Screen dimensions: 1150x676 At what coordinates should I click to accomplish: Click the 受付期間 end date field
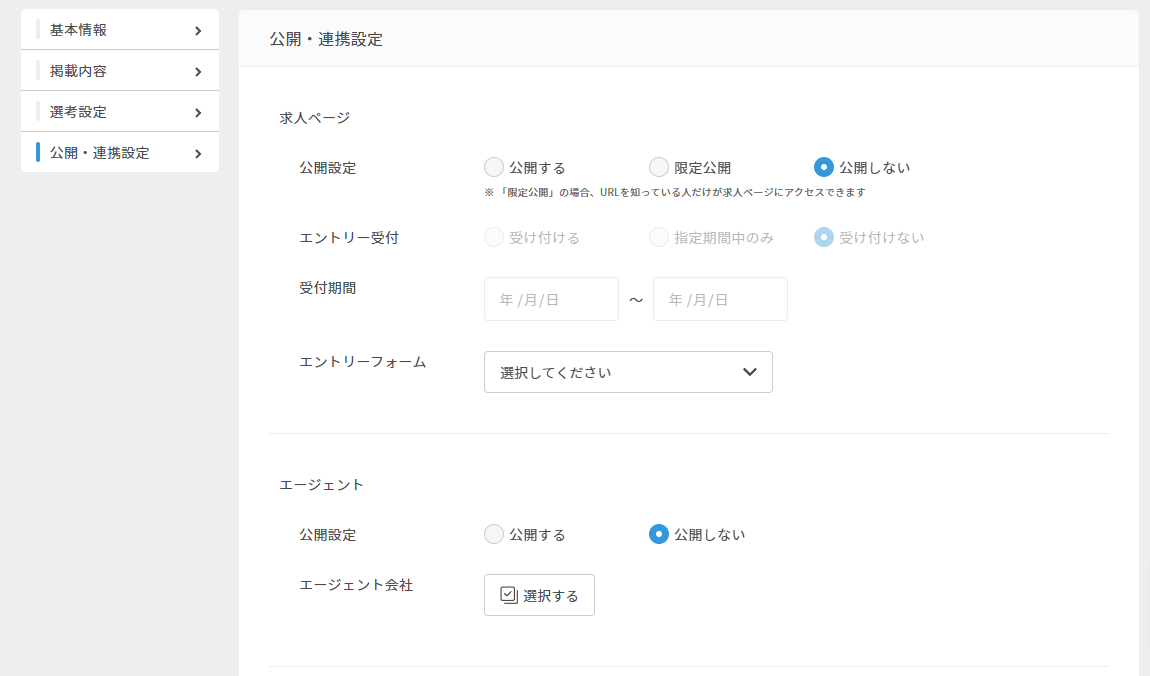720,299
